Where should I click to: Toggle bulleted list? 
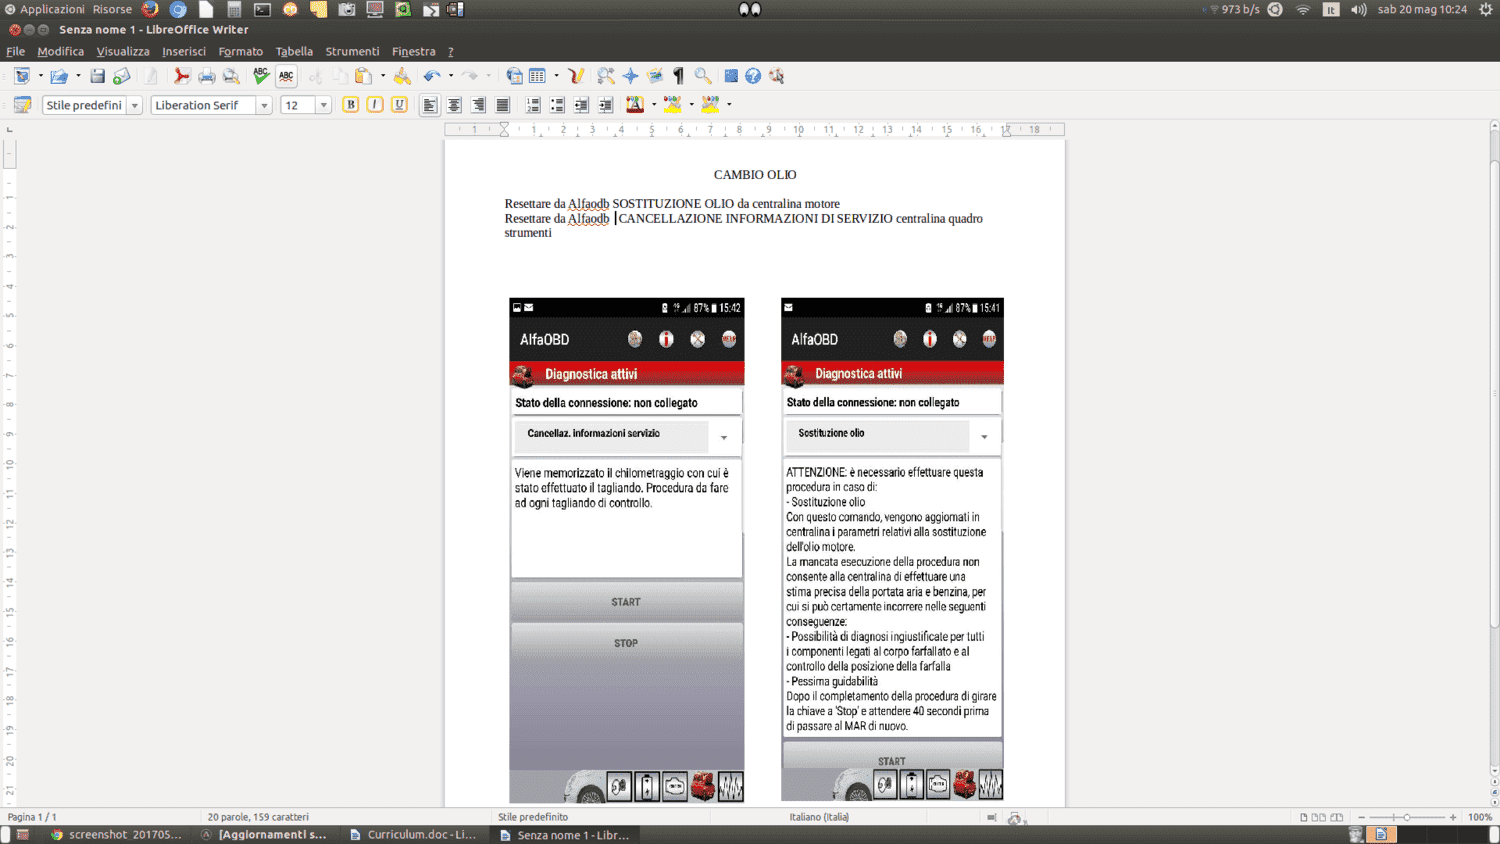coord(557,105)
